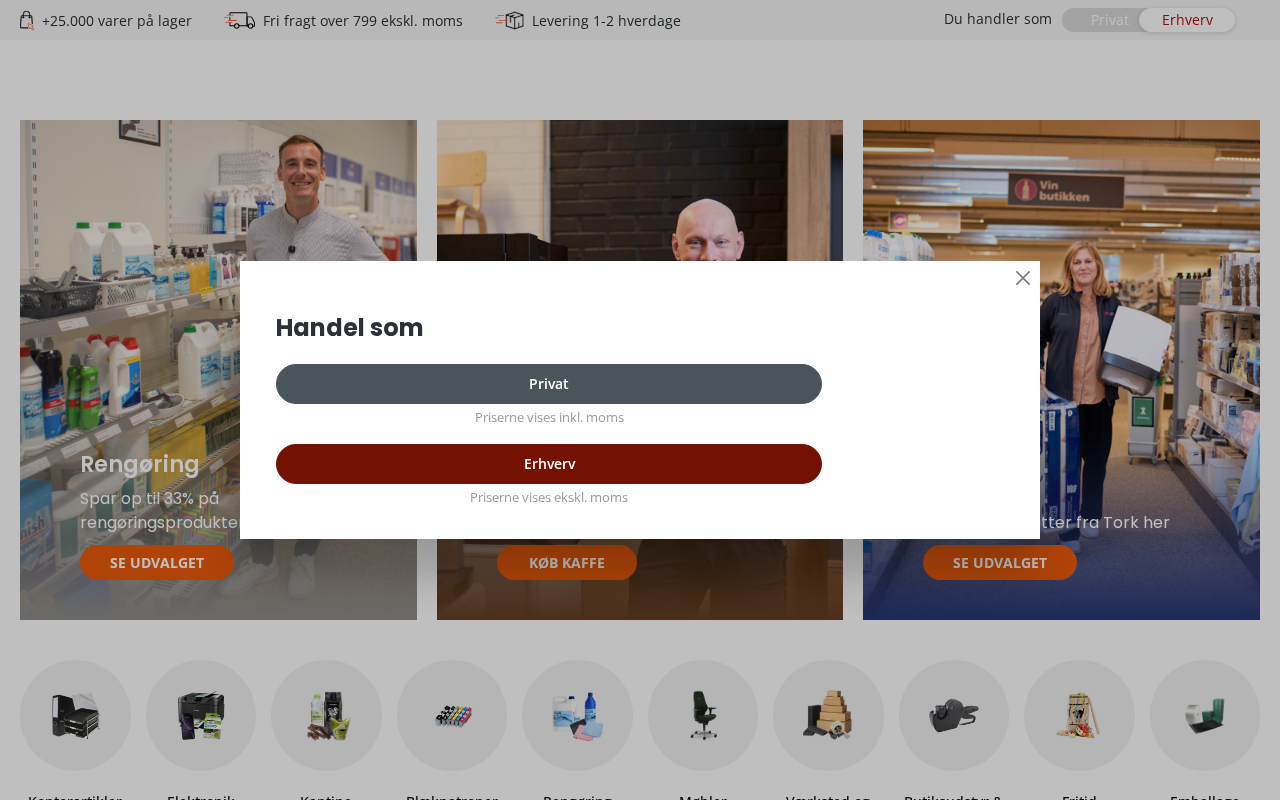
Task: Click KØB KAFFE button
Action: coord(567,562)
